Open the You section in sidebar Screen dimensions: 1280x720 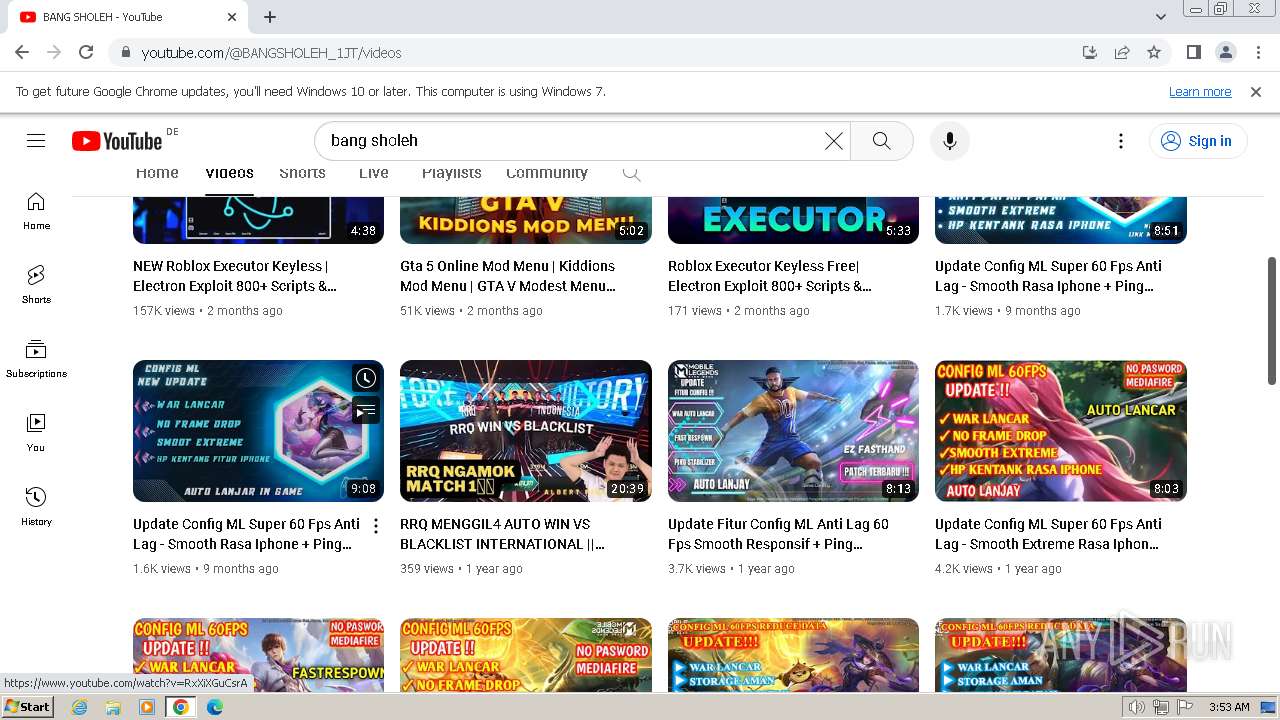(36, 433)
